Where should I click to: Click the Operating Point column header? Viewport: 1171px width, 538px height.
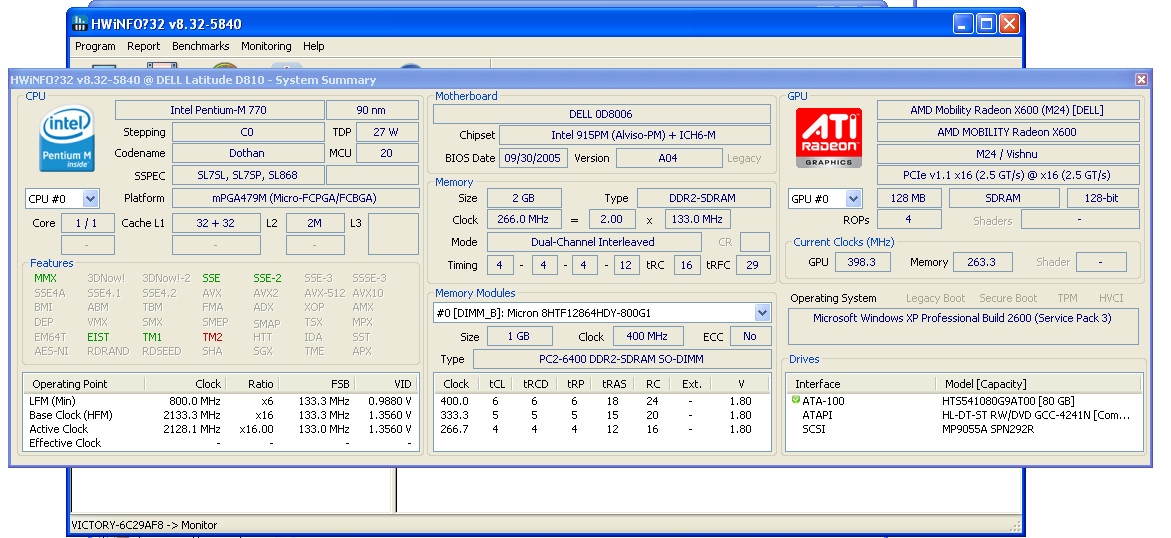[84, 384]
